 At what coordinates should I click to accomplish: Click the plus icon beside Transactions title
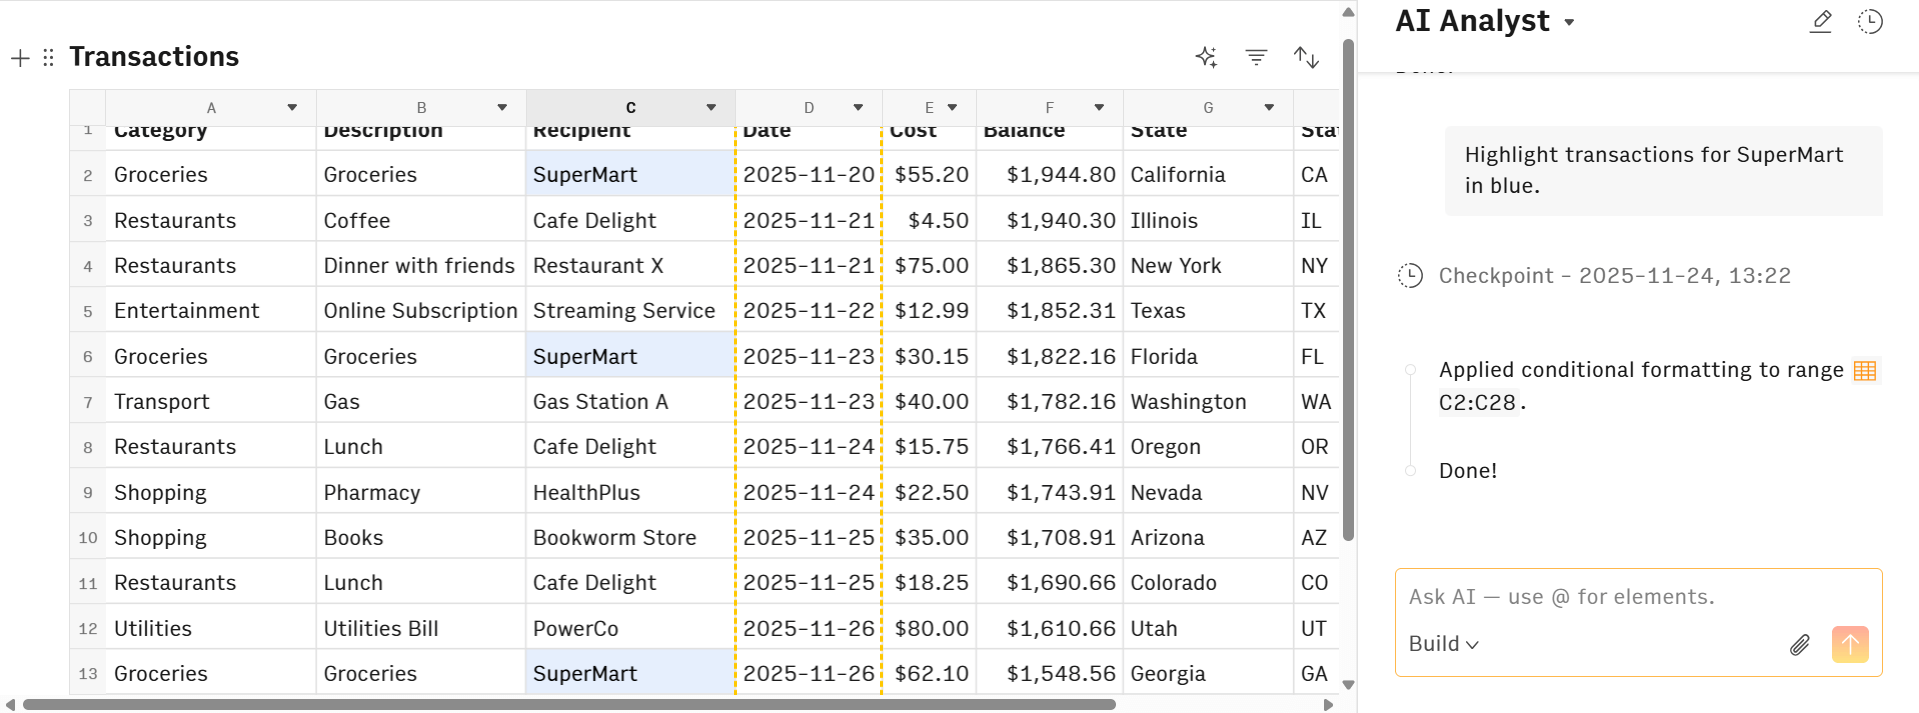click(20, 58)
